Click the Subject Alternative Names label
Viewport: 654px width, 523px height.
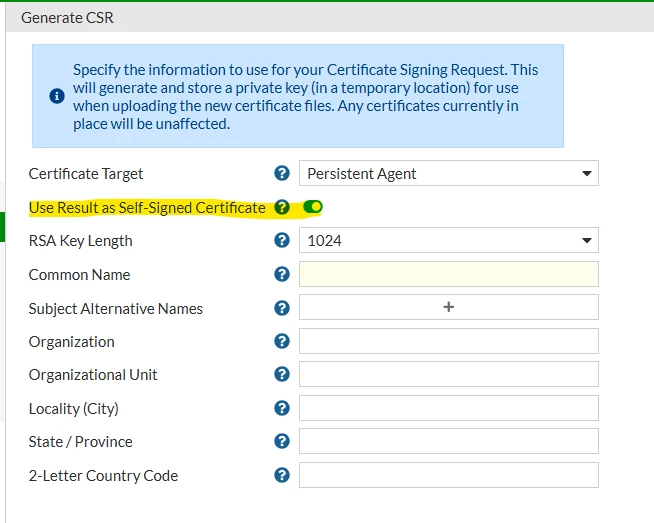116,309
